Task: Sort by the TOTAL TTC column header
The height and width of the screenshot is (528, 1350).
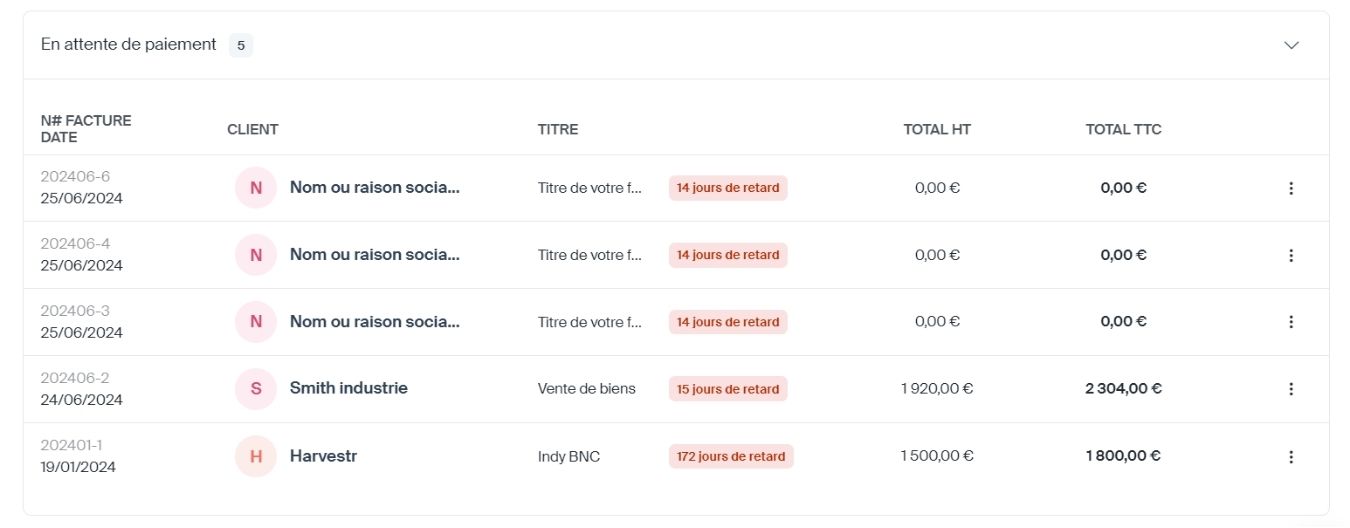Action: coord(1123,129)
